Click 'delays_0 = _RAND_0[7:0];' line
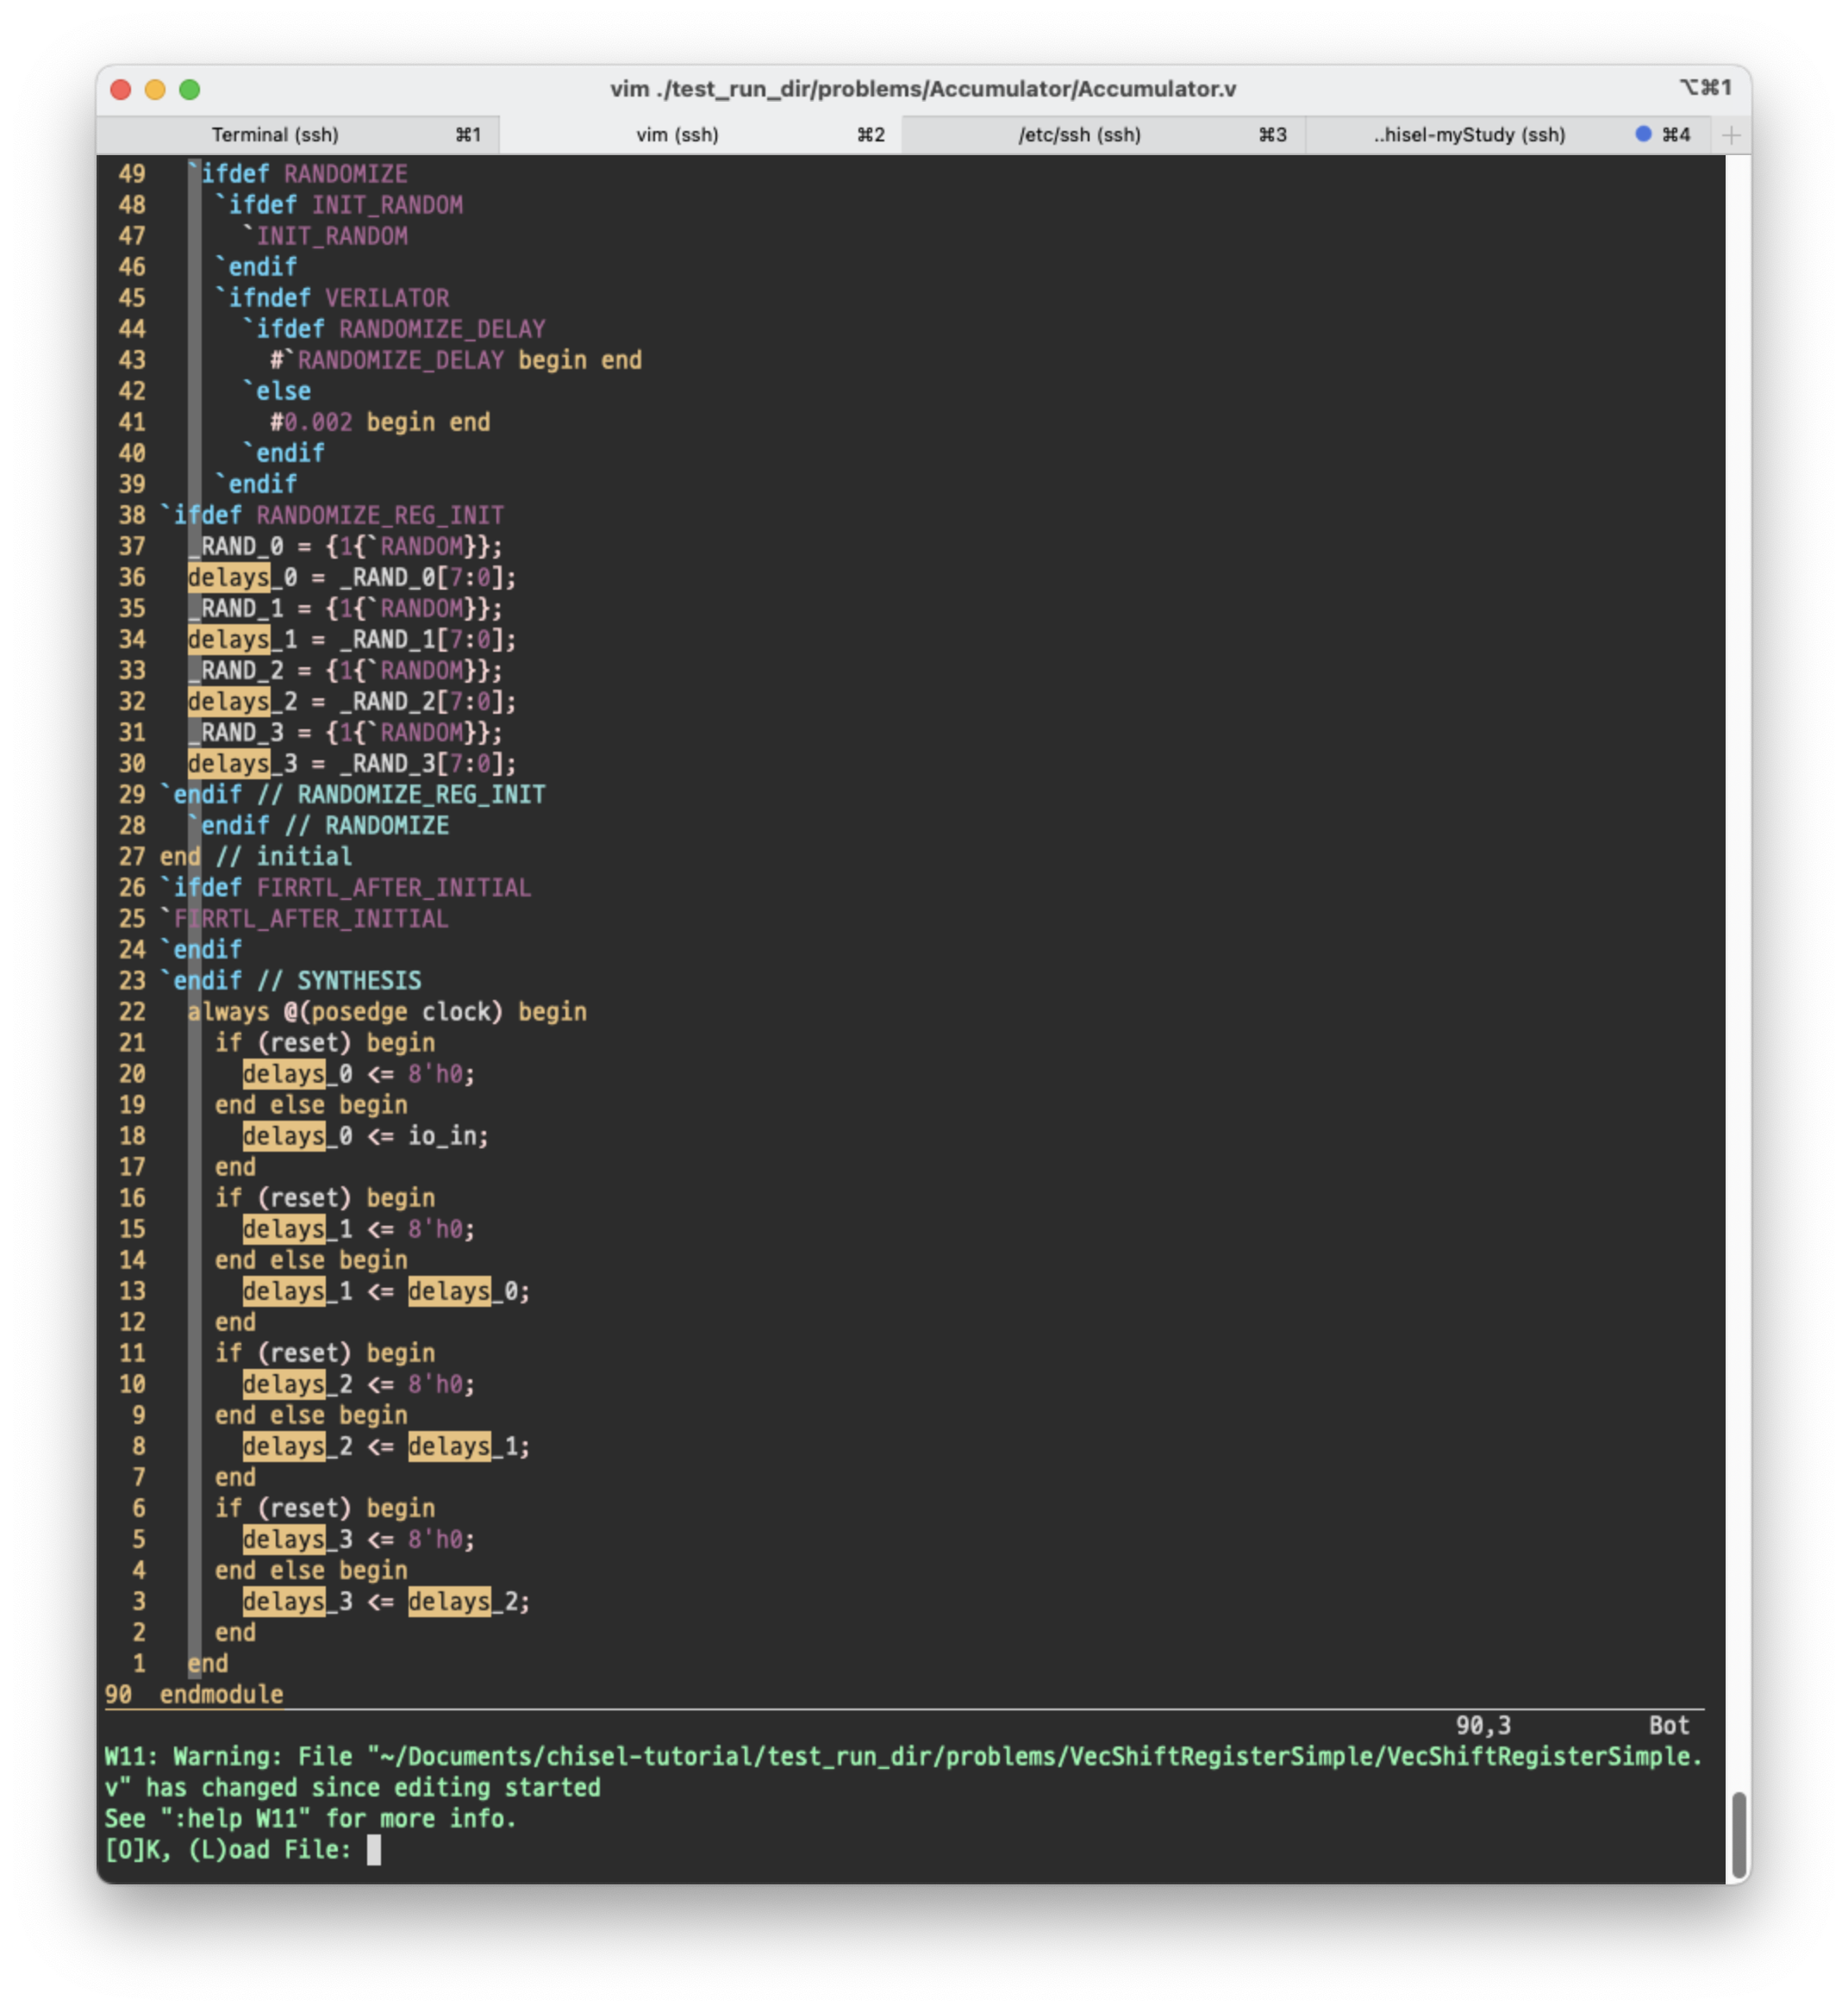The height and width of the screenshot is (2012, 1848). (352, 577)
